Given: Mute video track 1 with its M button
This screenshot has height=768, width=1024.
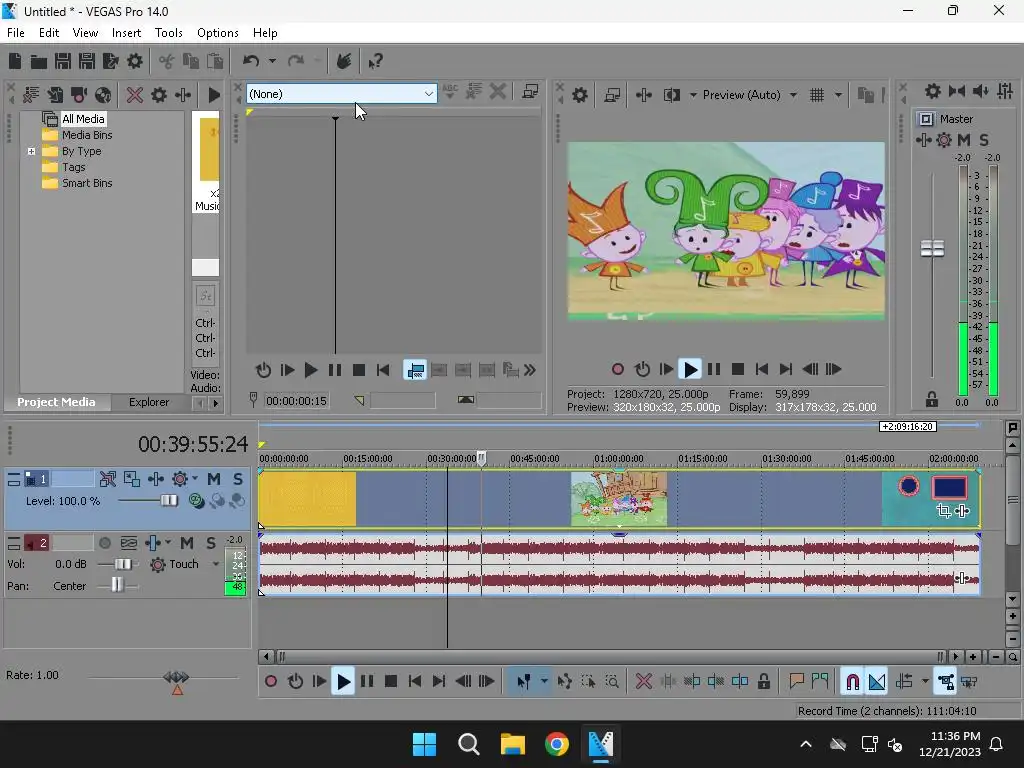Looking at the screenshot, I should point(214,479).
